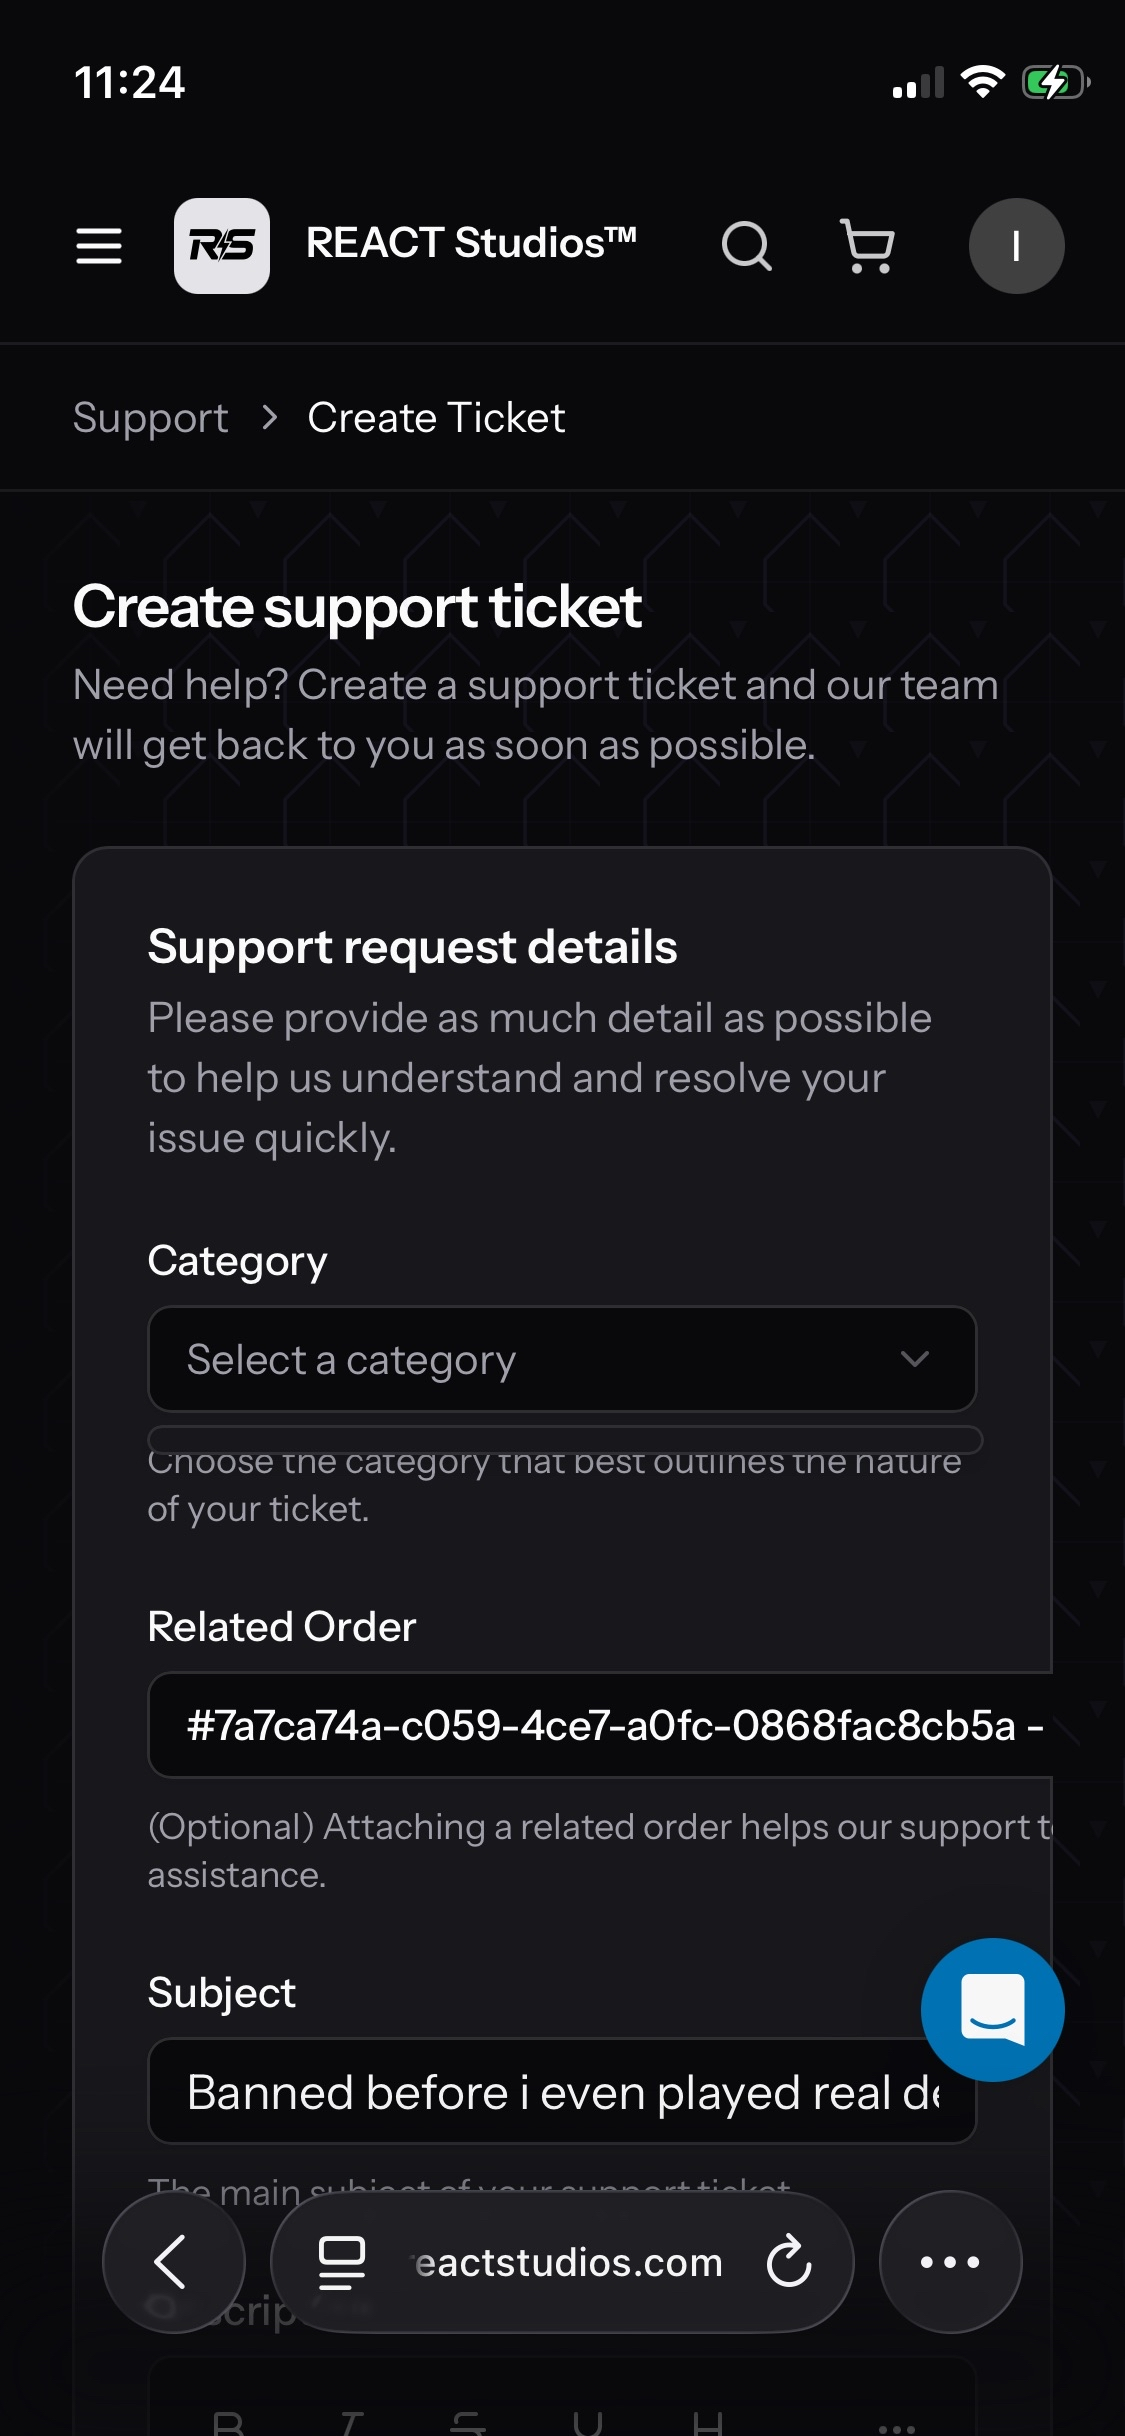The image size is (1125, 2436).
Task: Toggle bold in the description editor
Action: click(229, 2422)
